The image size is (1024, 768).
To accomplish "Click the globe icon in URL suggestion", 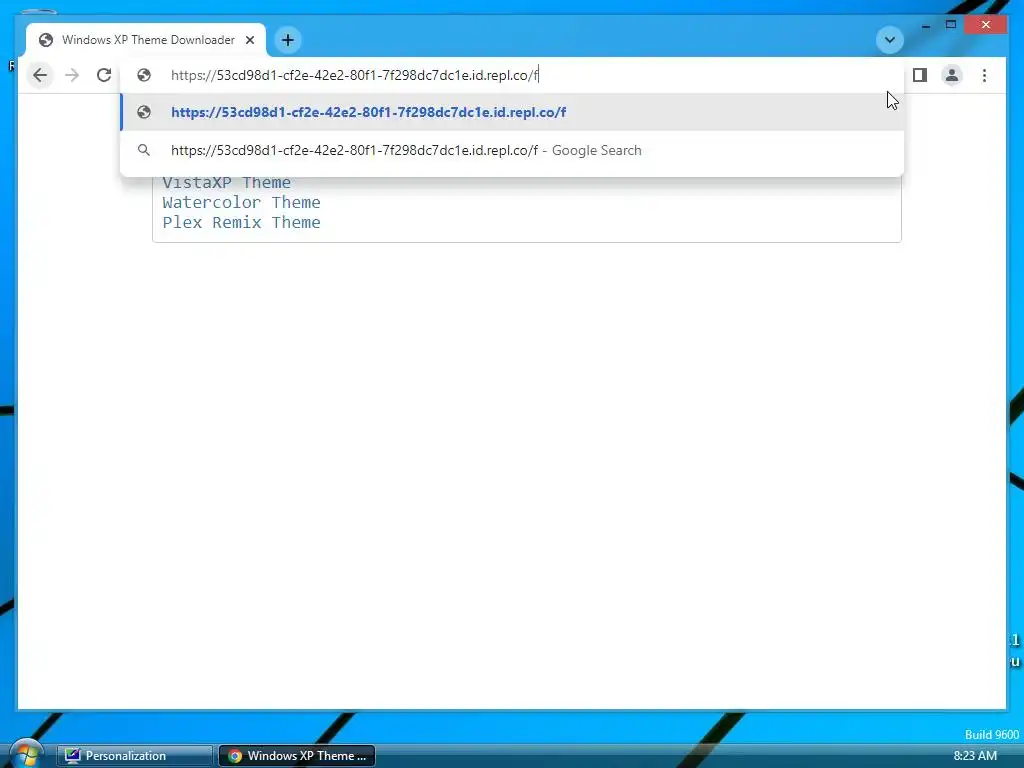I will (144, 112).
